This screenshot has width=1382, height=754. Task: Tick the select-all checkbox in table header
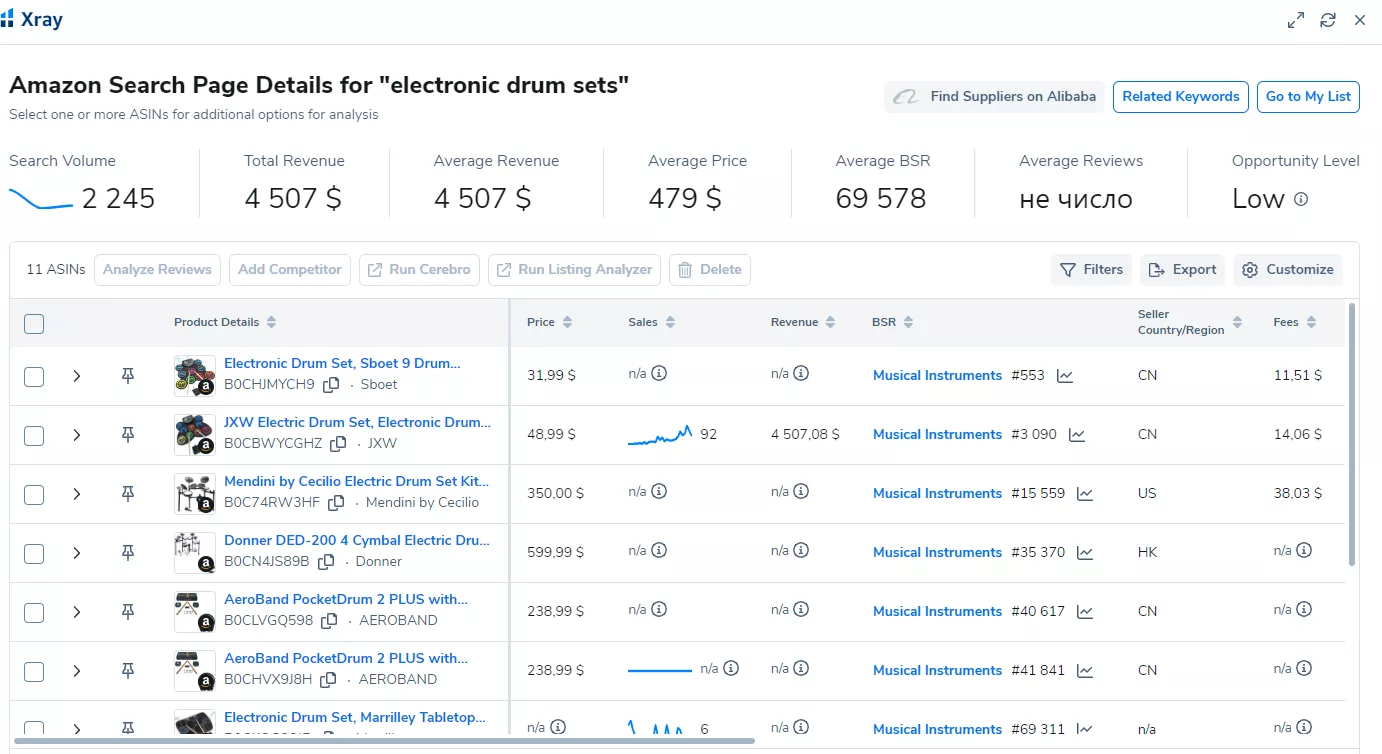click(34, 323)
